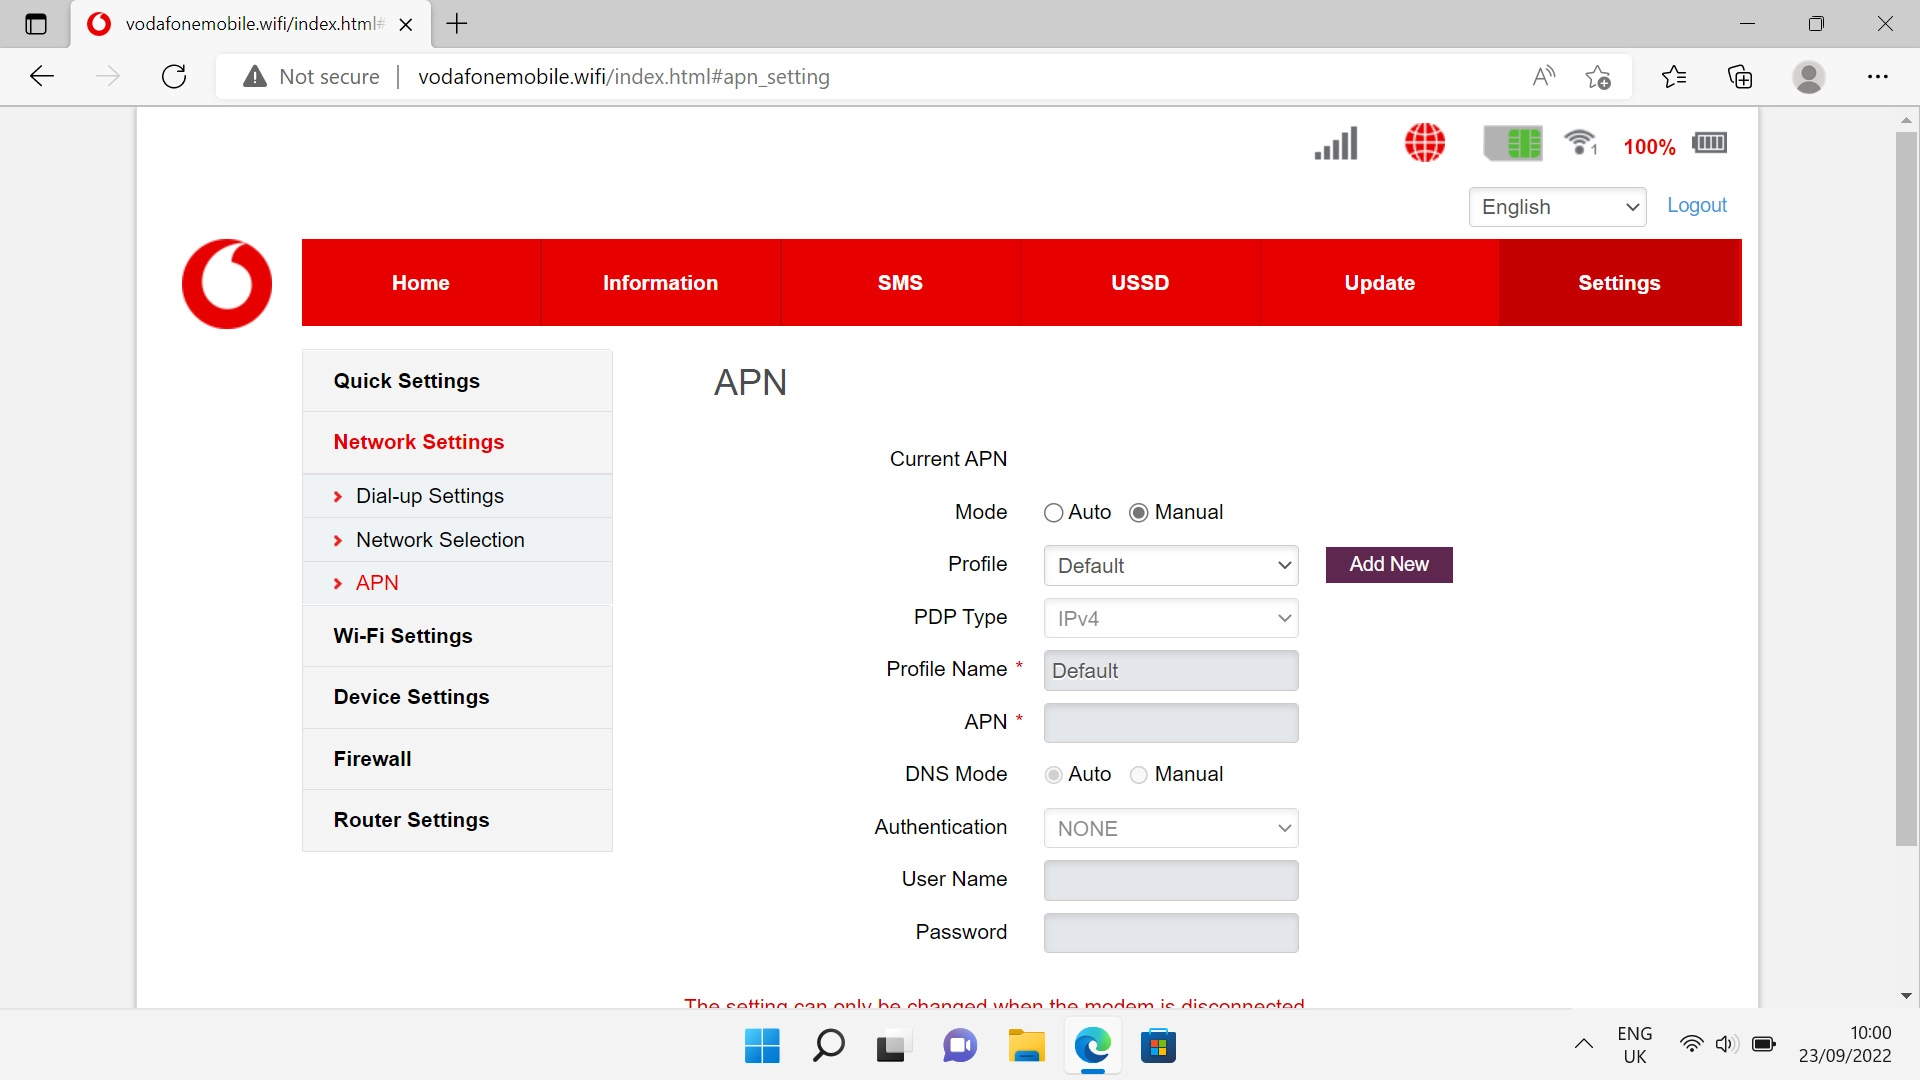Click the globe network status icon
Viewport: 1920px width, 1080px height.
1424,143
